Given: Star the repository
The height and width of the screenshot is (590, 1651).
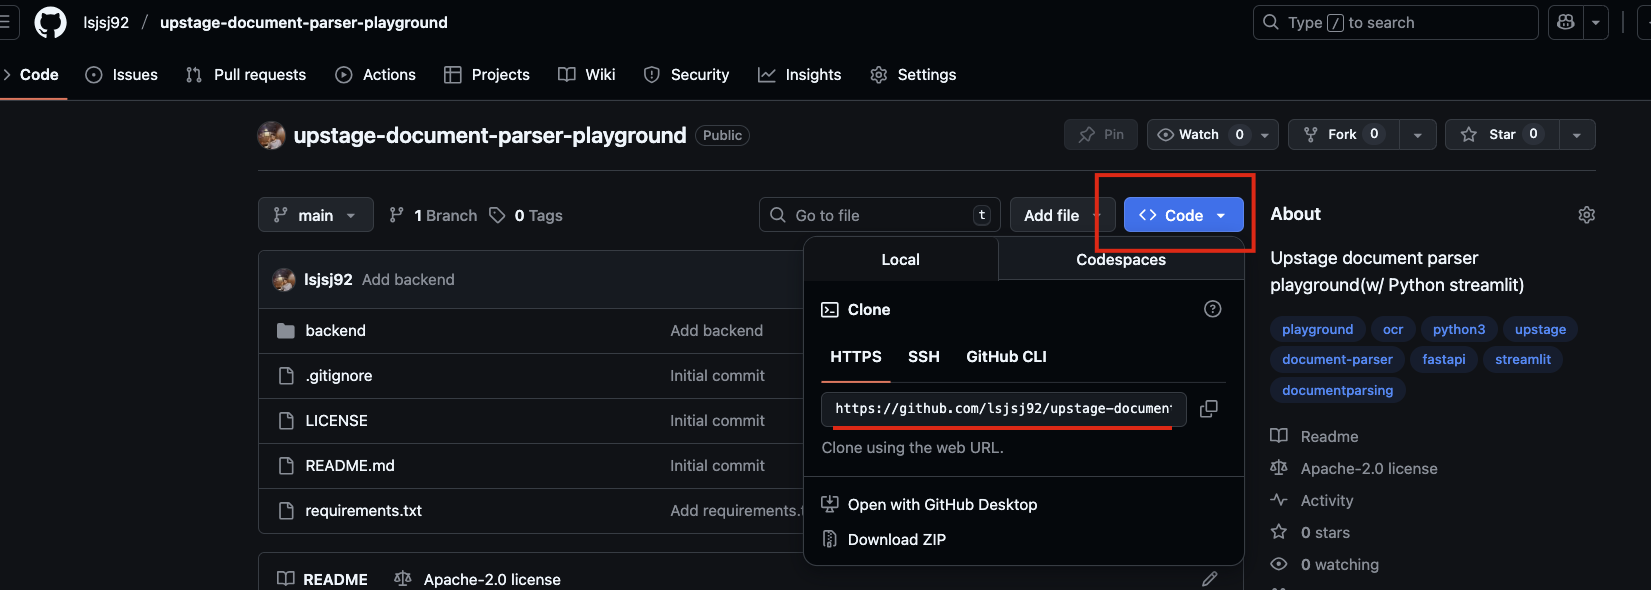Looking at the screenshot, I should coord(1501,134).
